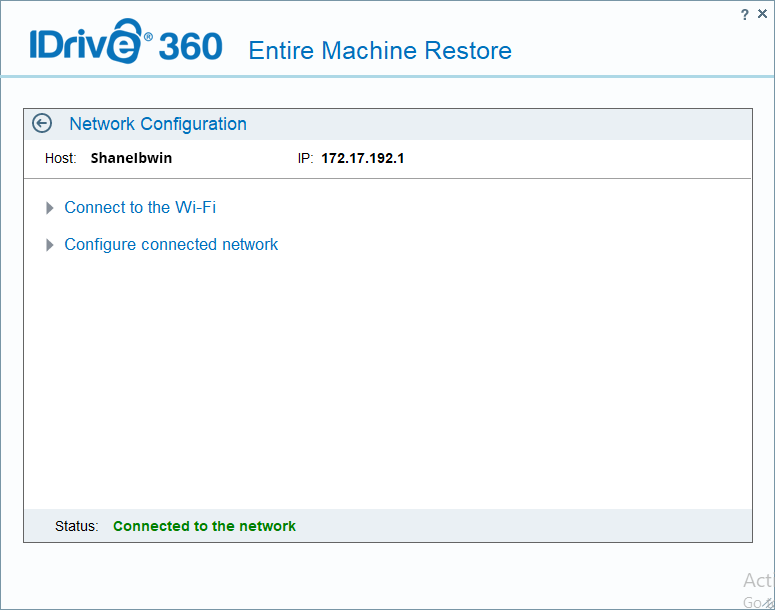Select the IP address 172.17.192.1

point(362,158)
